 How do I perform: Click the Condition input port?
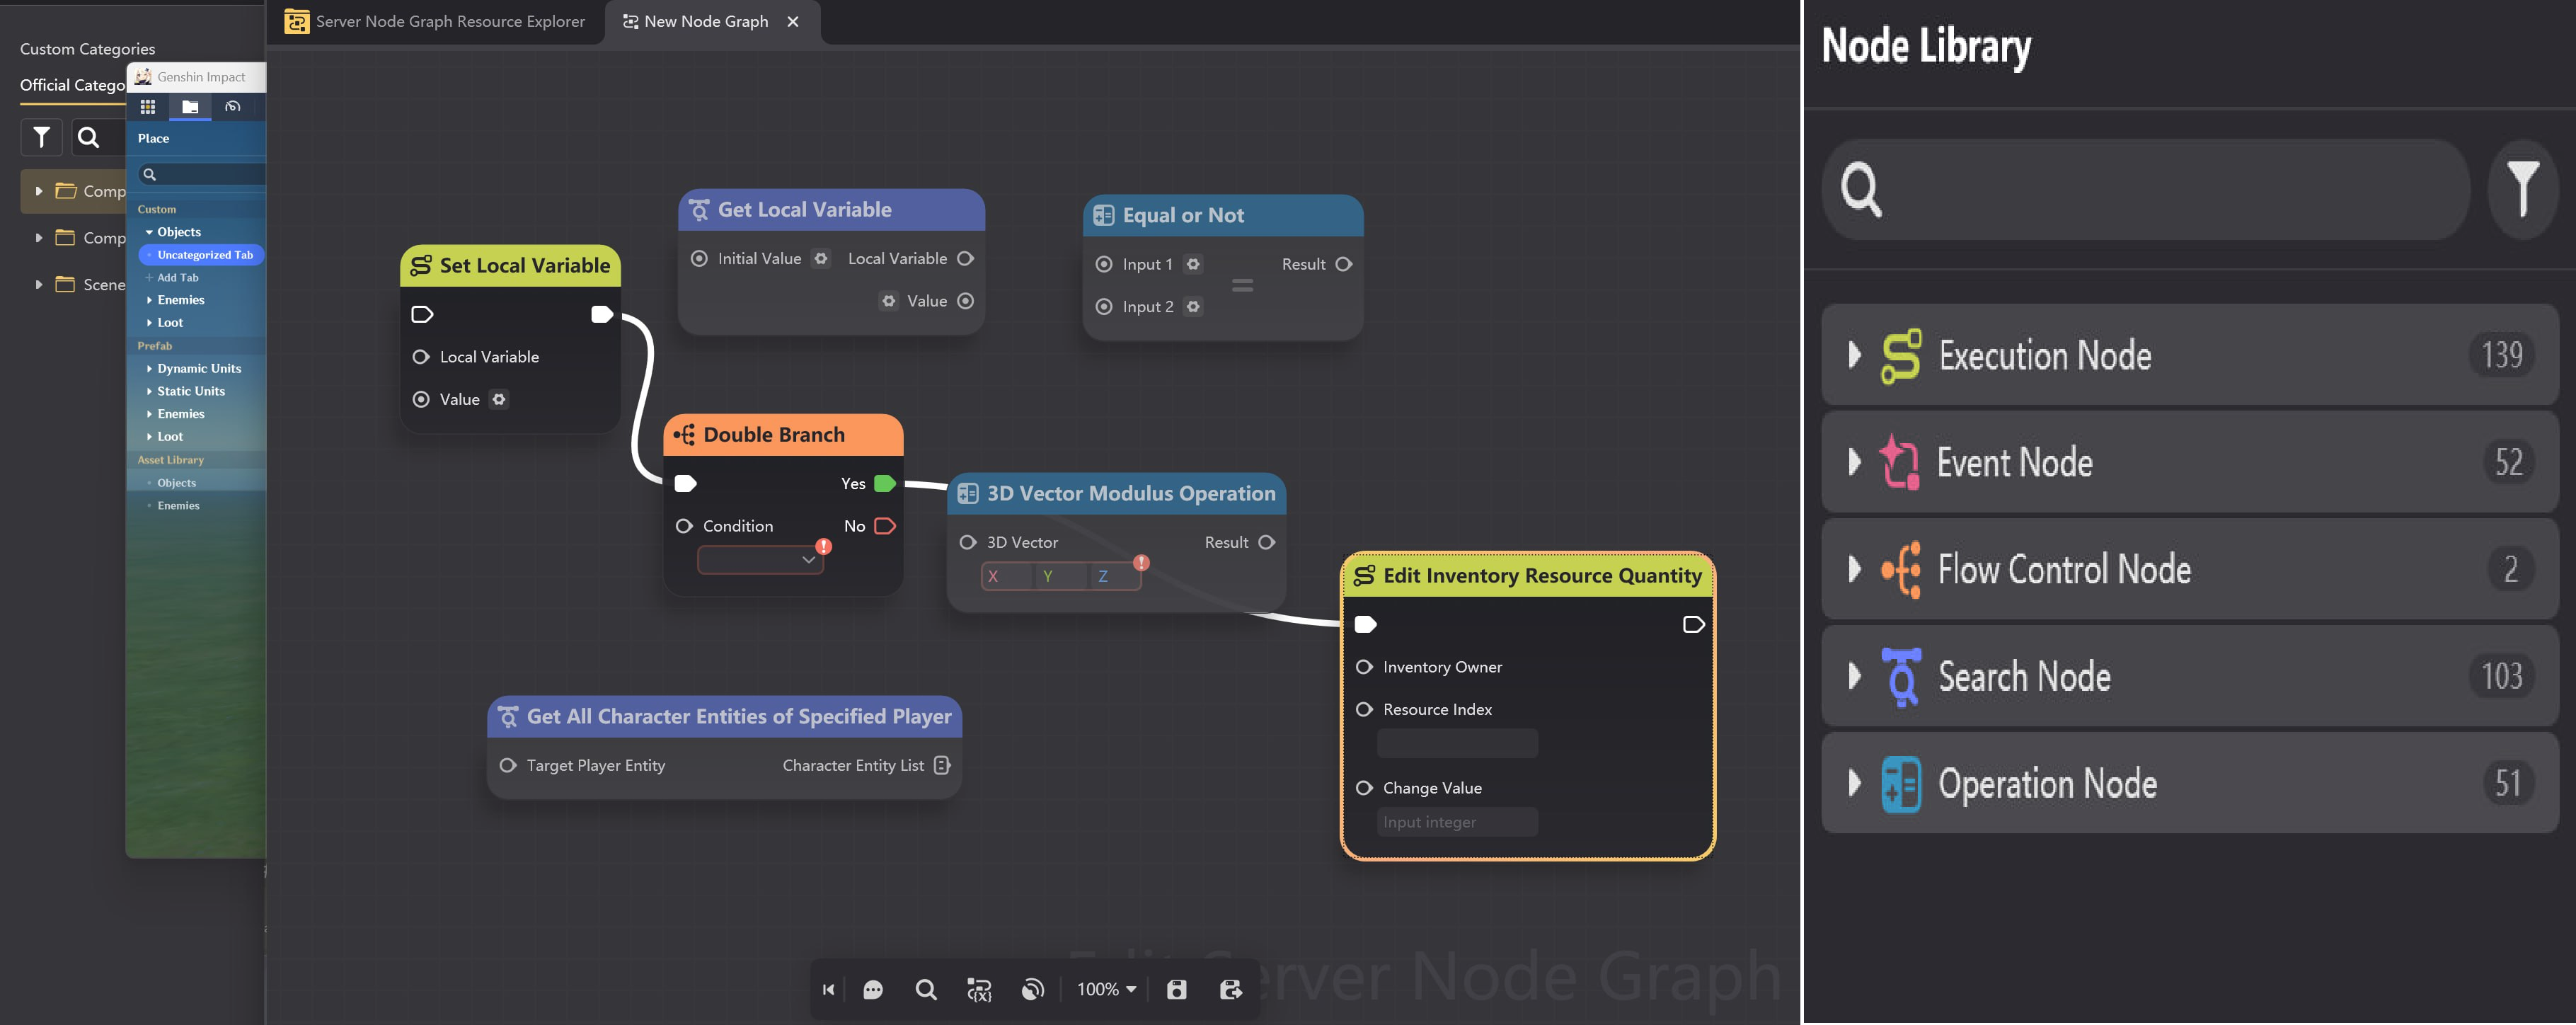click(x=684, y=526)
